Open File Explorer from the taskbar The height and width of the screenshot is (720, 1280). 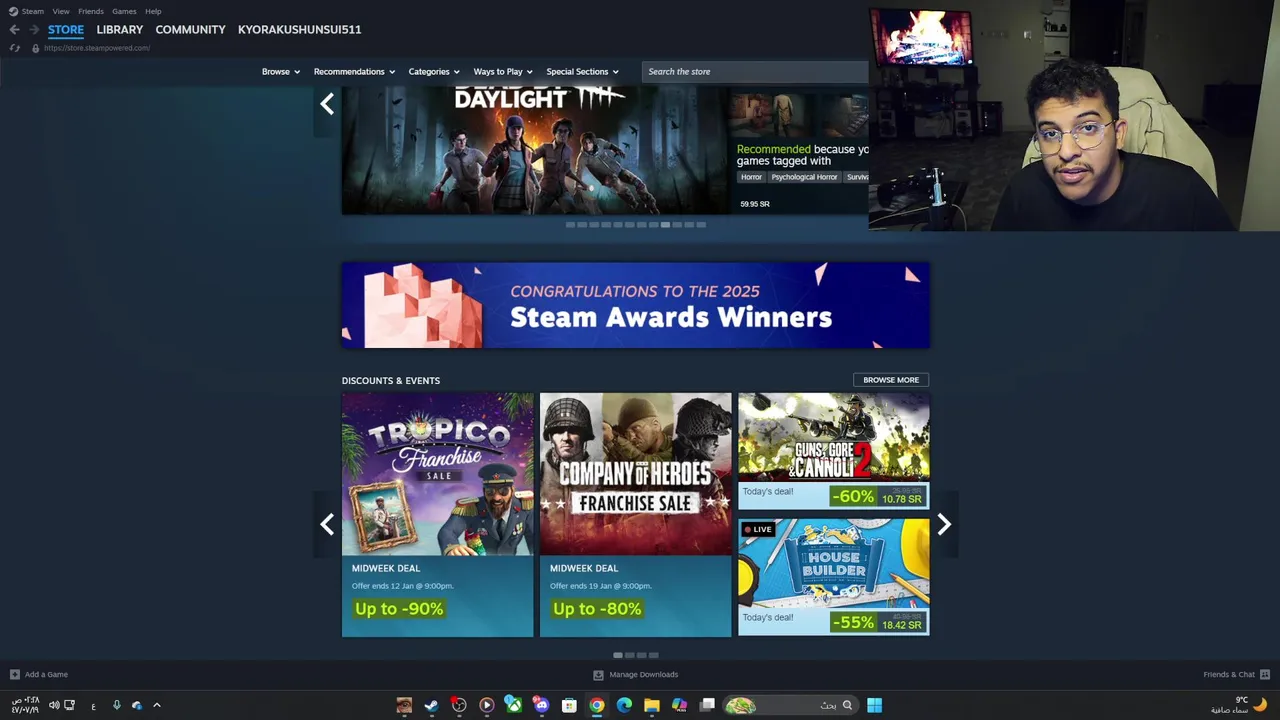[652, 705]
